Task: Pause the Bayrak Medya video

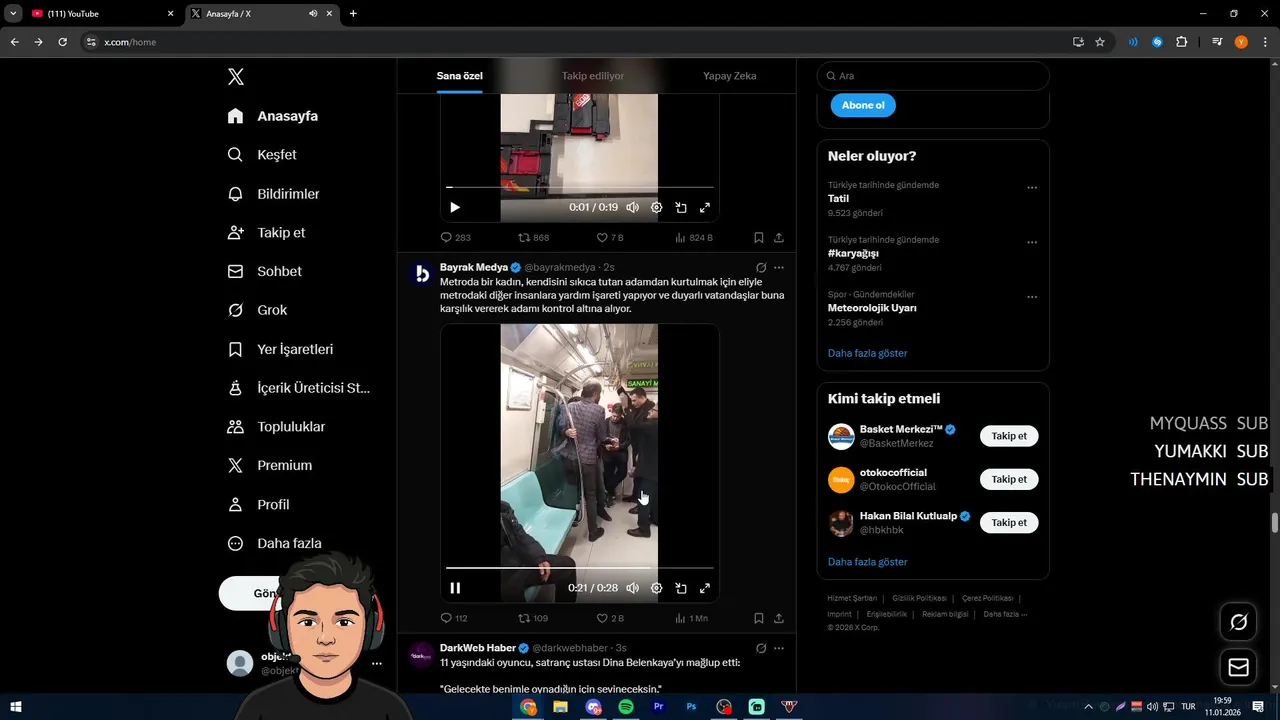Action: [455, 589]
